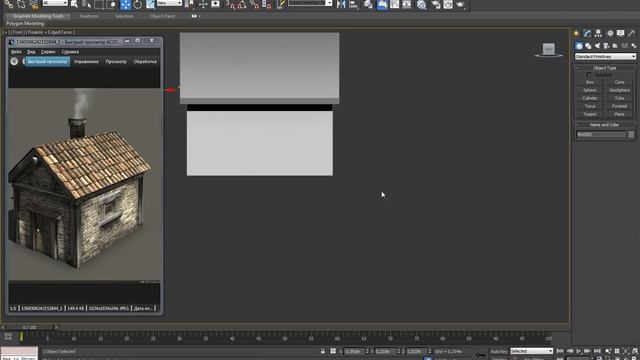
Task: Click the Mirror tool icon
Action: pyautogui.click(x=341, y=4)
